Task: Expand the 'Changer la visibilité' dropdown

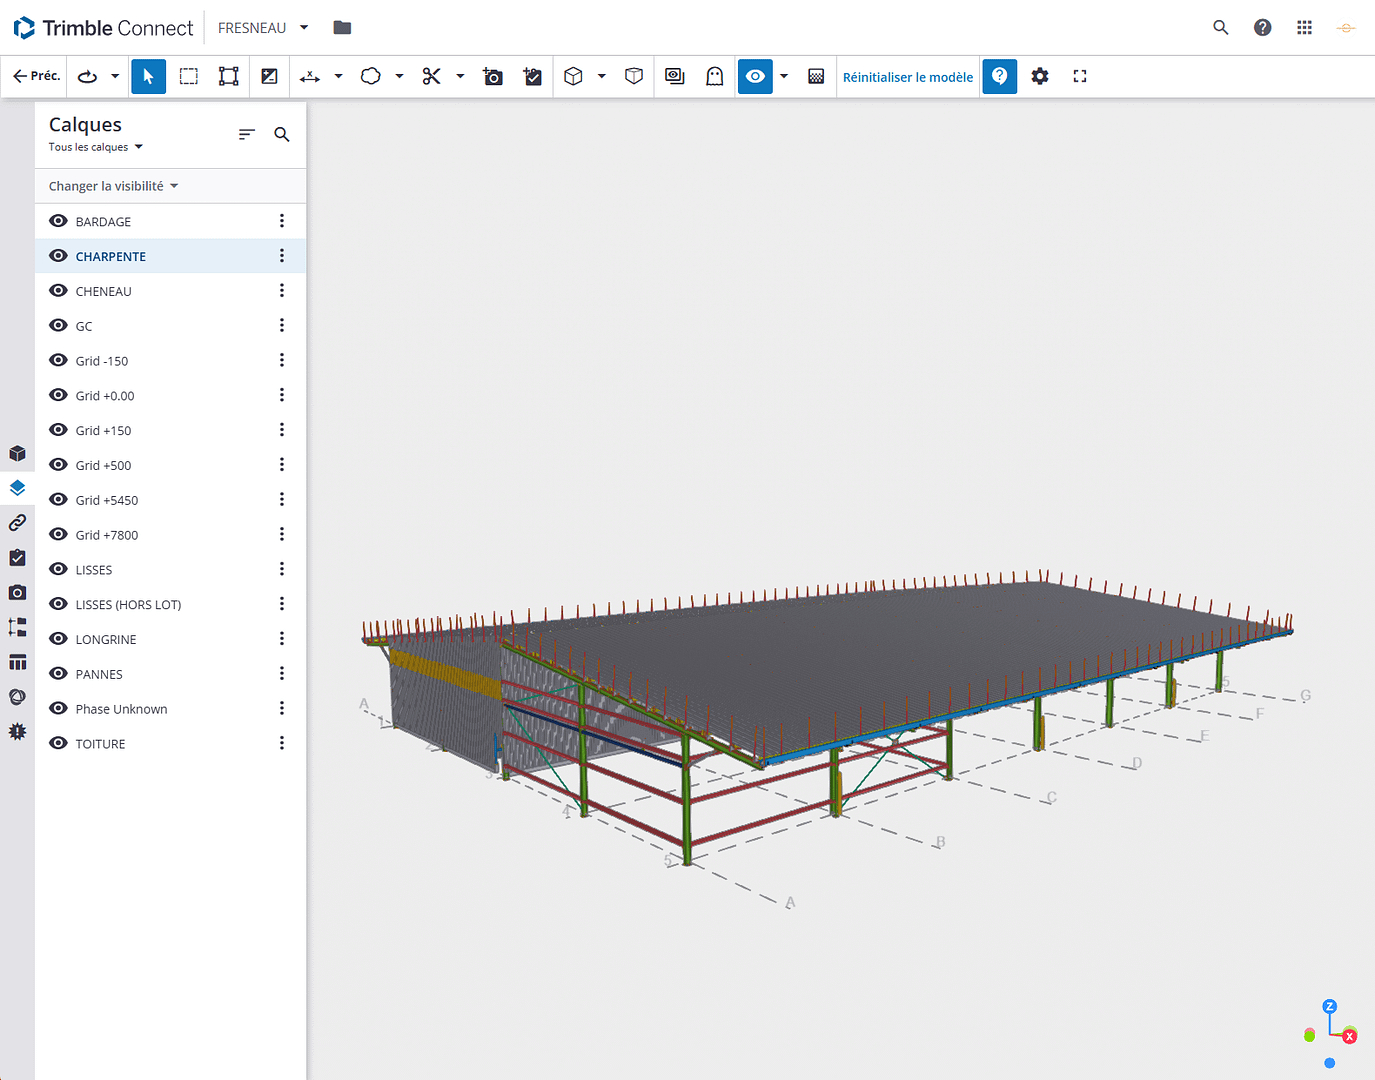Action: tap(113, 186)
